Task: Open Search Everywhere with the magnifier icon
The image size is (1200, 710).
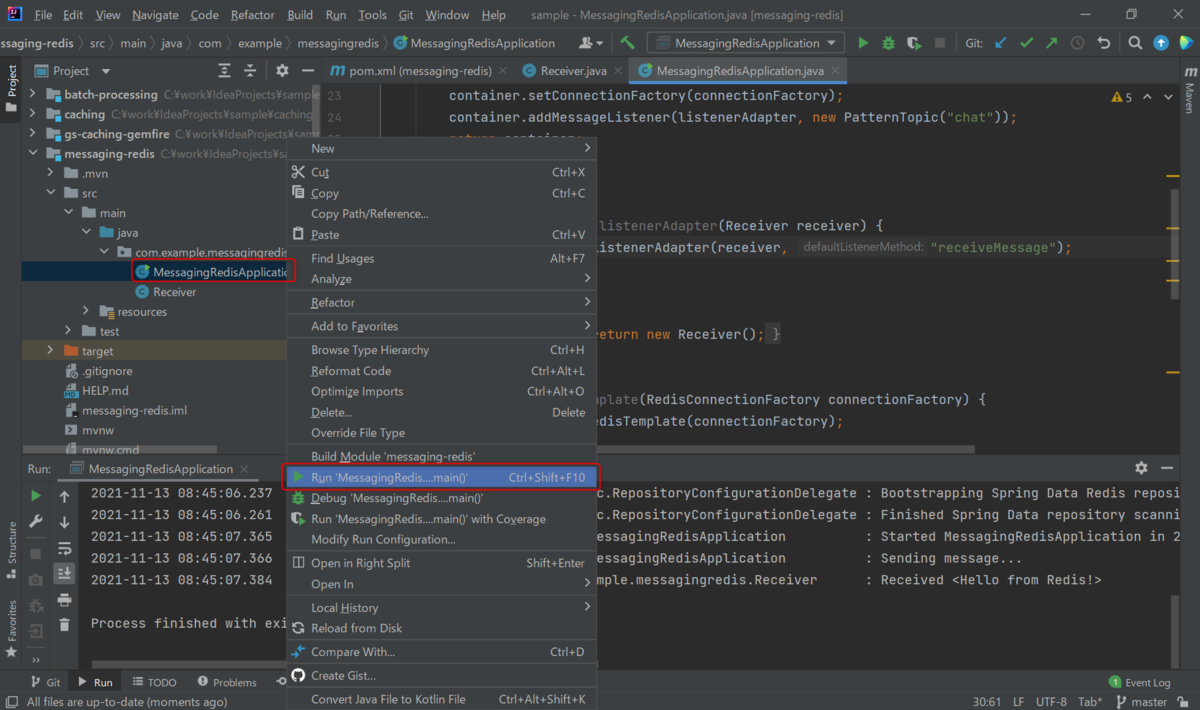Action: [x=1136, y=43]
